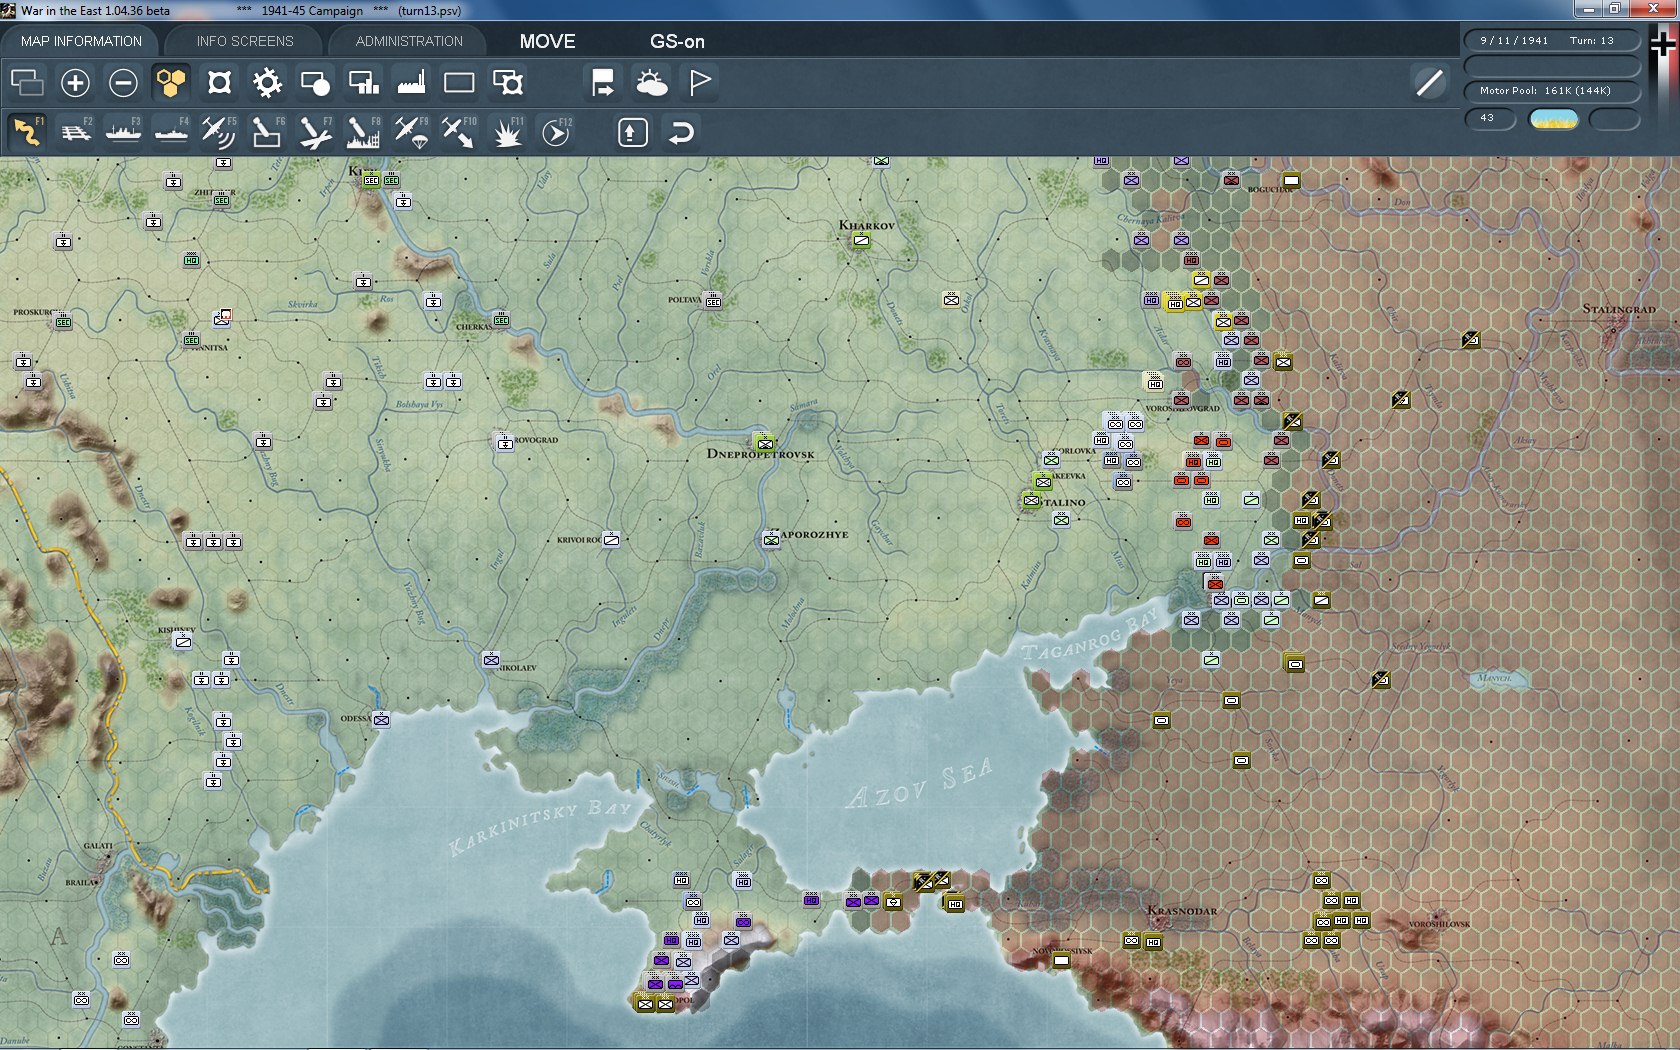
Task: Click the F11 explosion icon
Action: [x=507, y=132]
